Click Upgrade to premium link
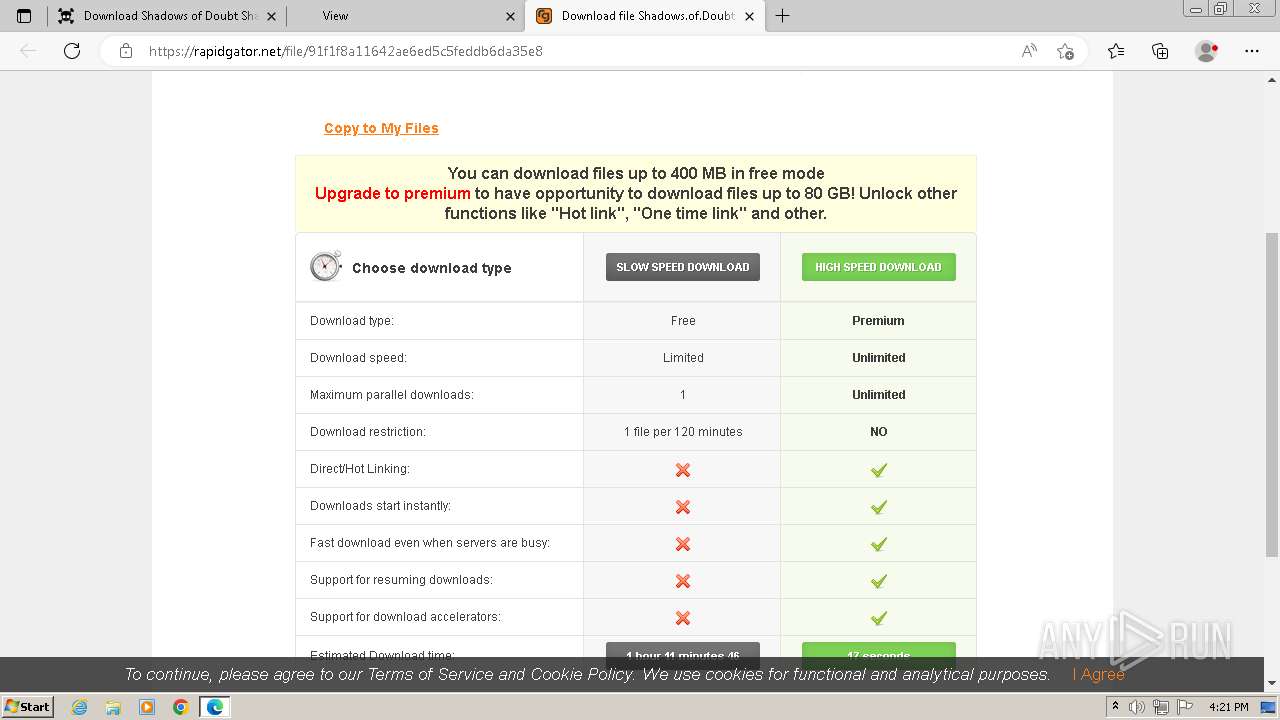The image size is (1280, 720). point(392,193)
